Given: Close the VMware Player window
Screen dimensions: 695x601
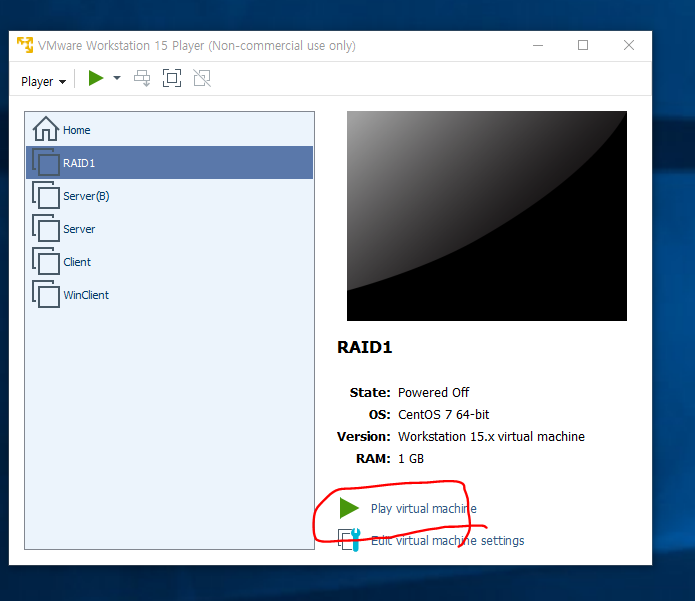Looking at the screenshot, I should click(x=629, y=45).
